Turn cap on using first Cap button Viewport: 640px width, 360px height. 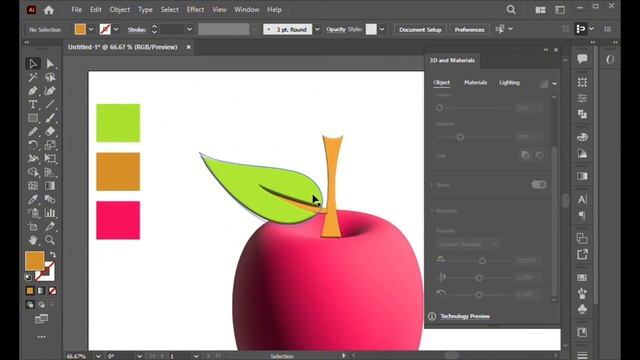pyautogui.click(x=525, y=155)
